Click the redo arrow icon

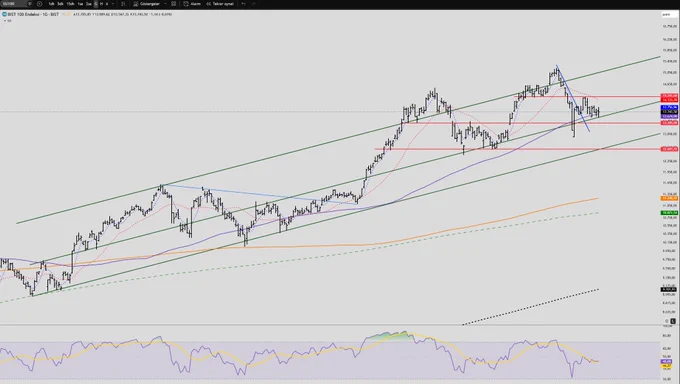tap(253, 4)
